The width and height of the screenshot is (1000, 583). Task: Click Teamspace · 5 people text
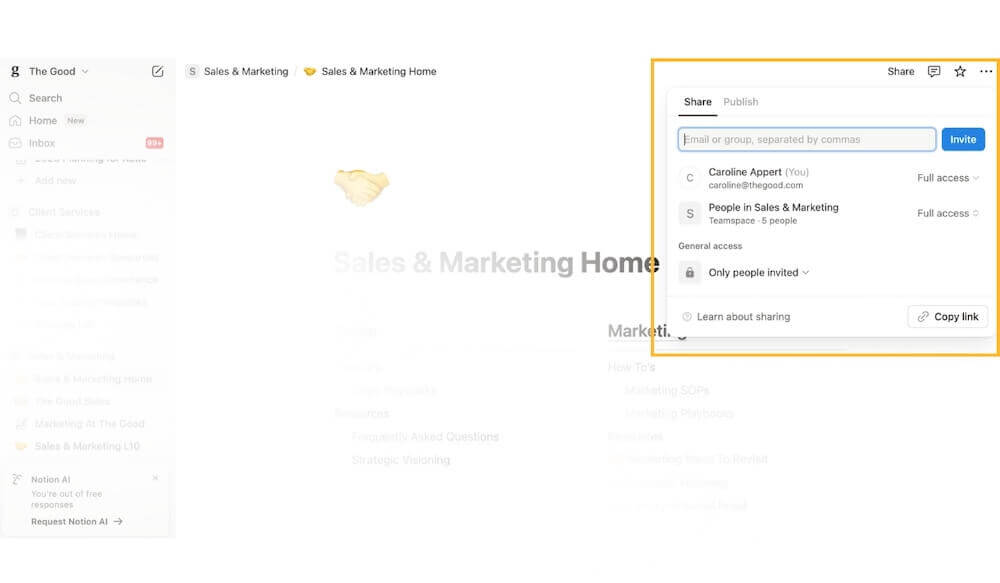coord(753,221)
